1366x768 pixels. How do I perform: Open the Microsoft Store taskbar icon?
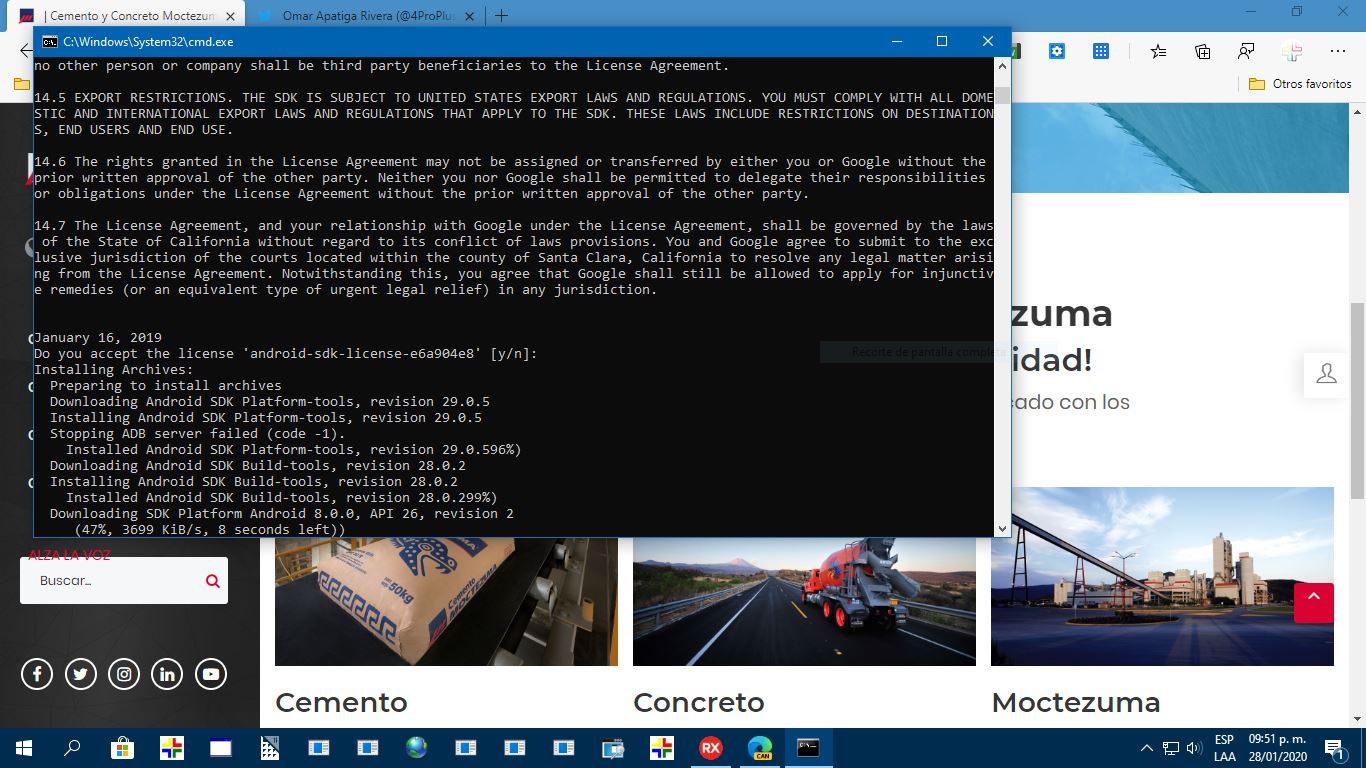122,748
